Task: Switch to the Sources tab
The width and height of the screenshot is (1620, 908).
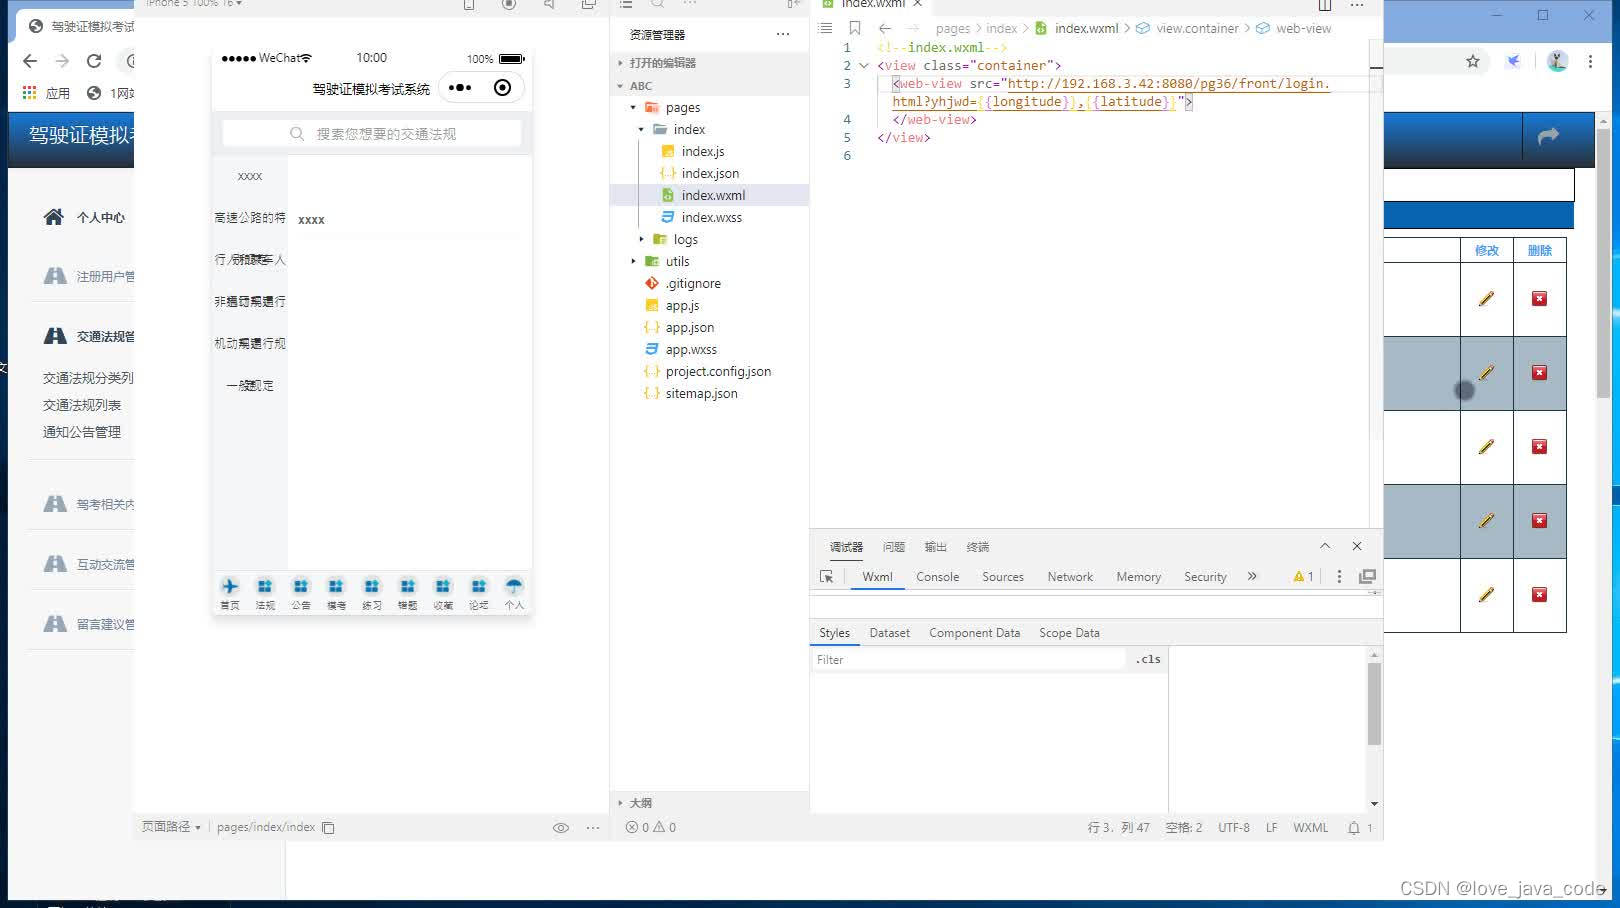Action: point(1003,577)
